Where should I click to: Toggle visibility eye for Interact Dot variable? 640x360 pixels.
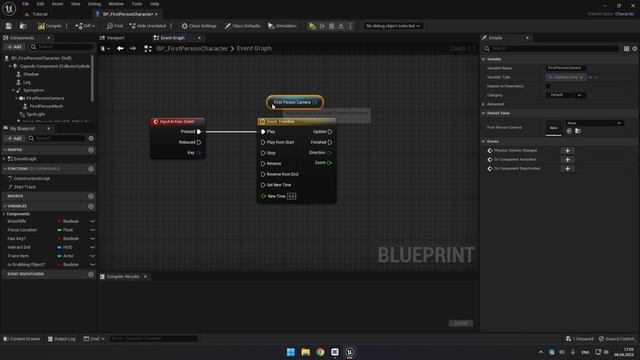(93, 247)
